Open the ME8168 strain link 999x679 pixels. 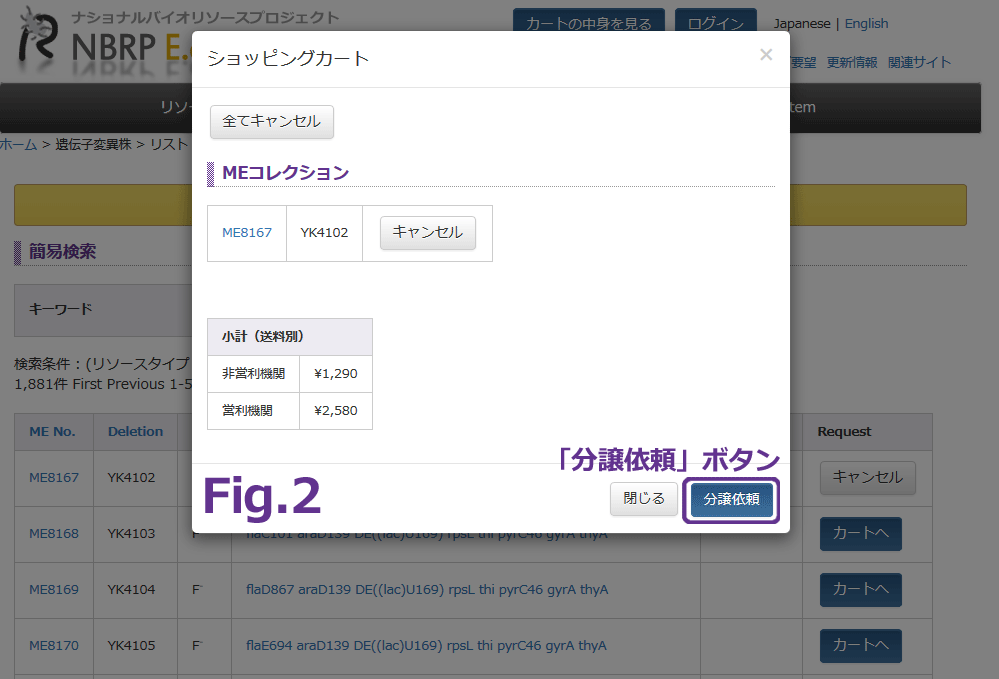54,533
